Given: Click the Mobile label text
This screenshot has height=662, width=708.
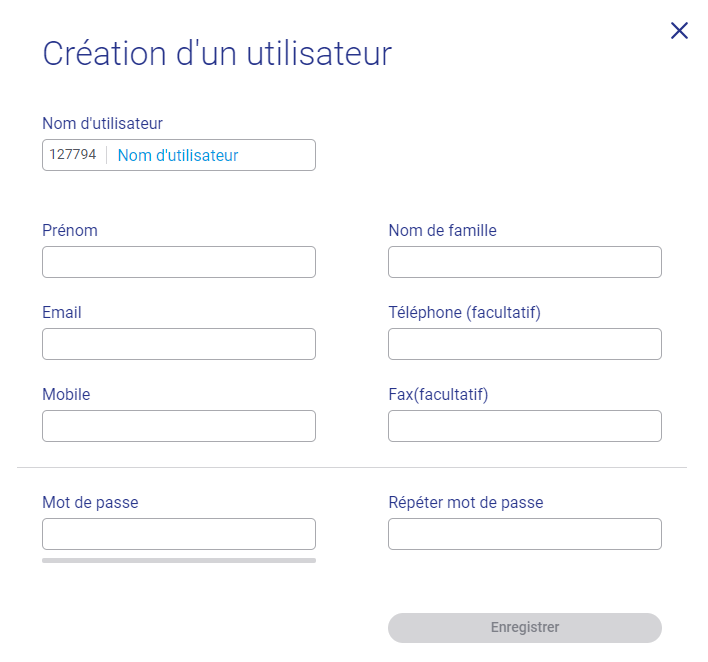Looking at the screenshot, I should click(66, 394).
